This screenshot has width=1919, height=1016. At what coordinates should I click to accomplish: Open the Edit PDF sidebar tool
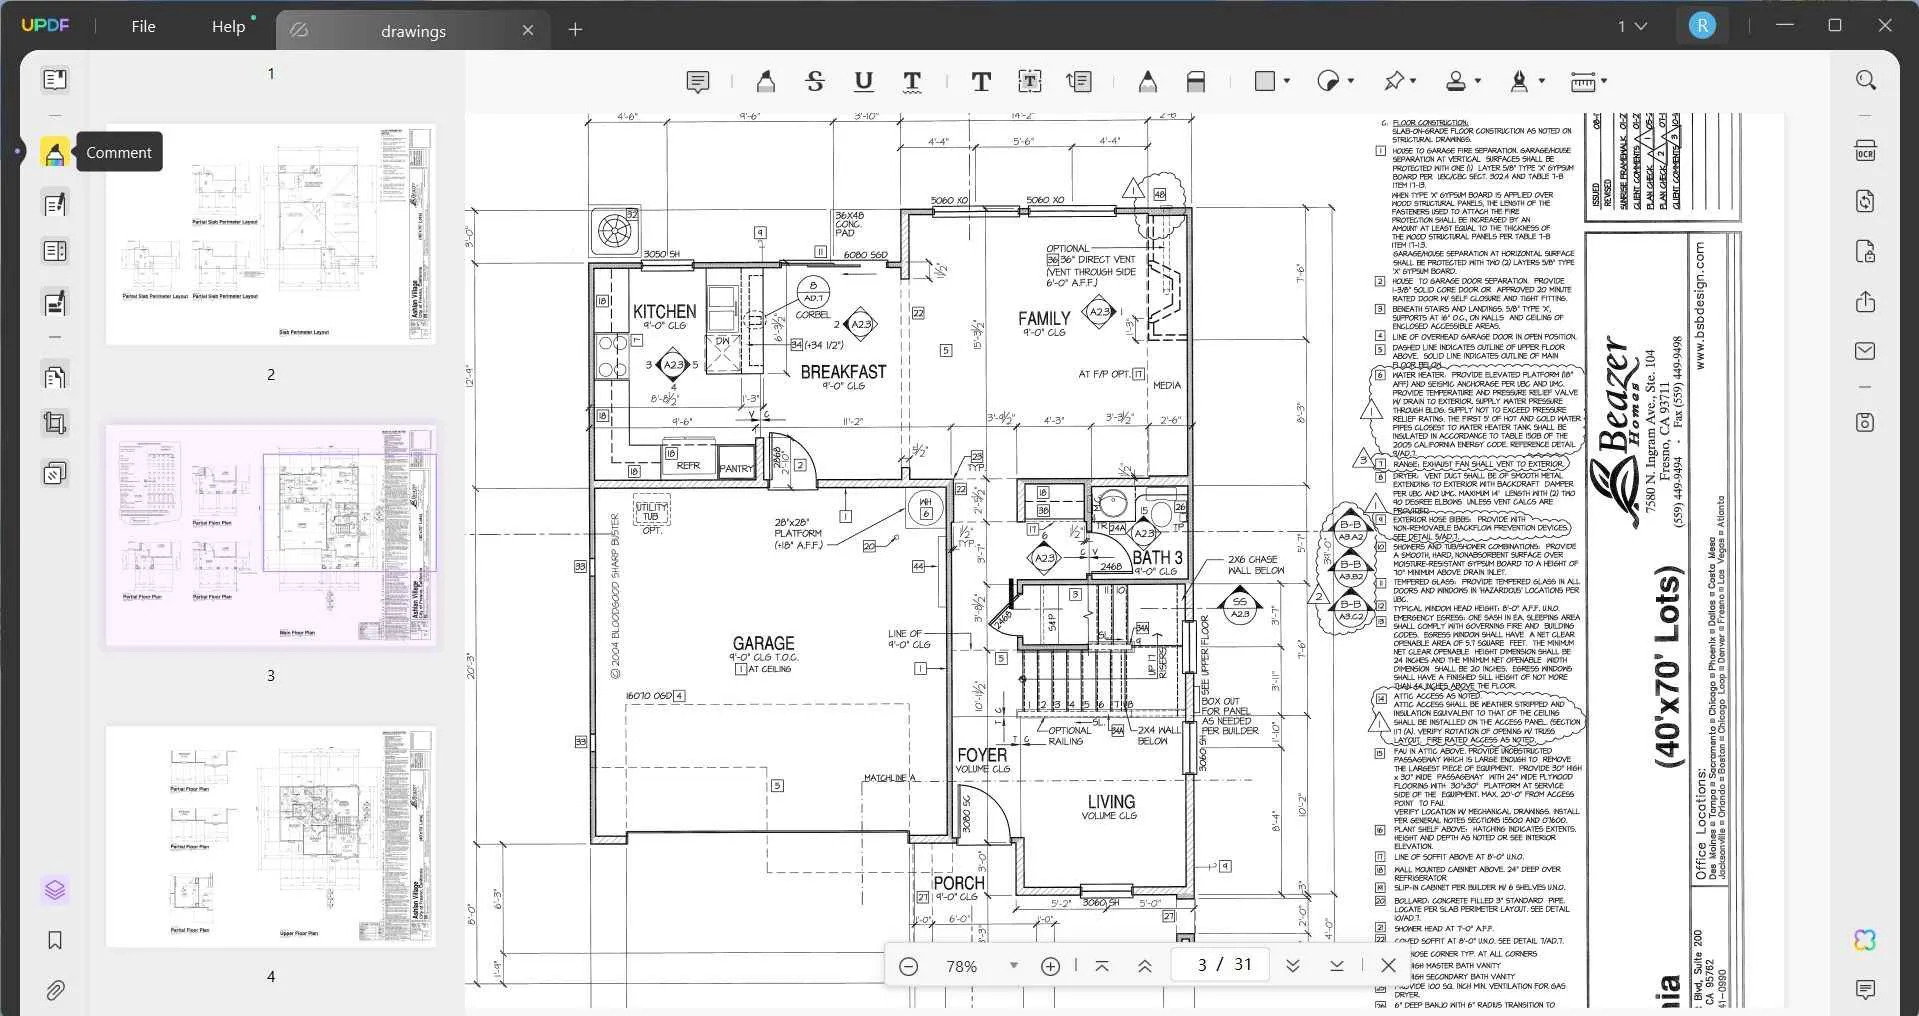pyautogui.click(x=55, y=205)
